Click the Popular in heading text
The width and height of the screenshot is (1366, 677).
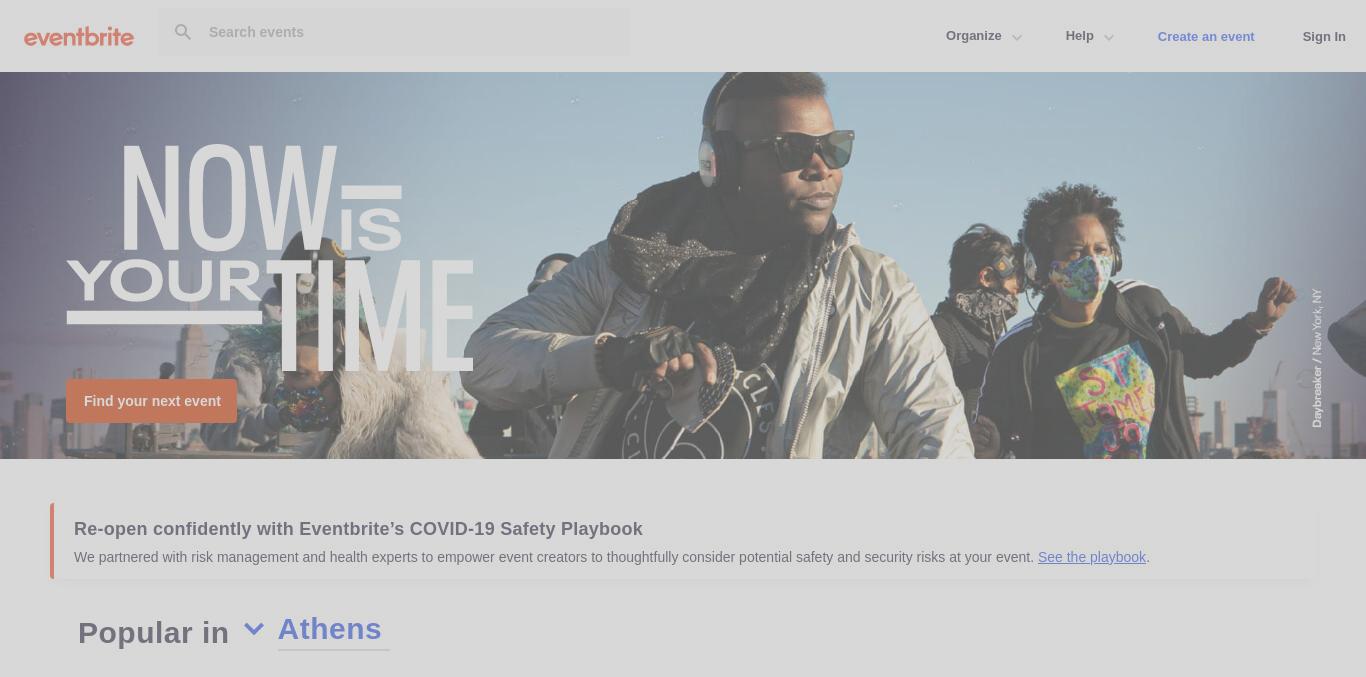[x=154, y=633]
